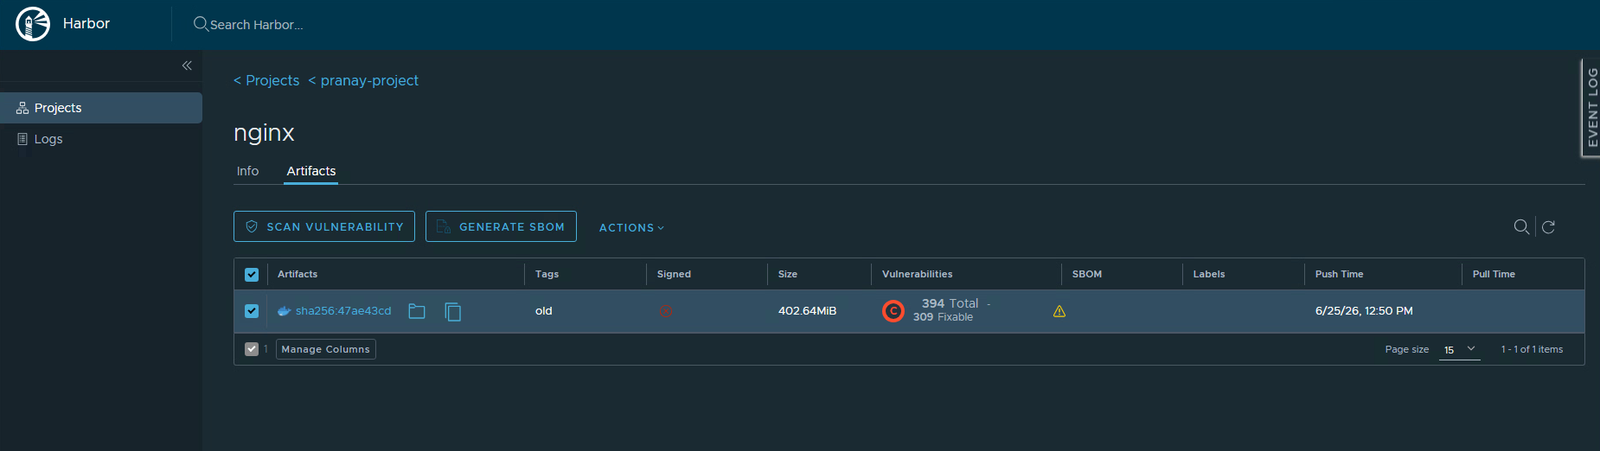Click the push time 6/25/26, 12:50 PM
The height and width of the screenshot is (451, 1600).
(x=1364, y=311)
